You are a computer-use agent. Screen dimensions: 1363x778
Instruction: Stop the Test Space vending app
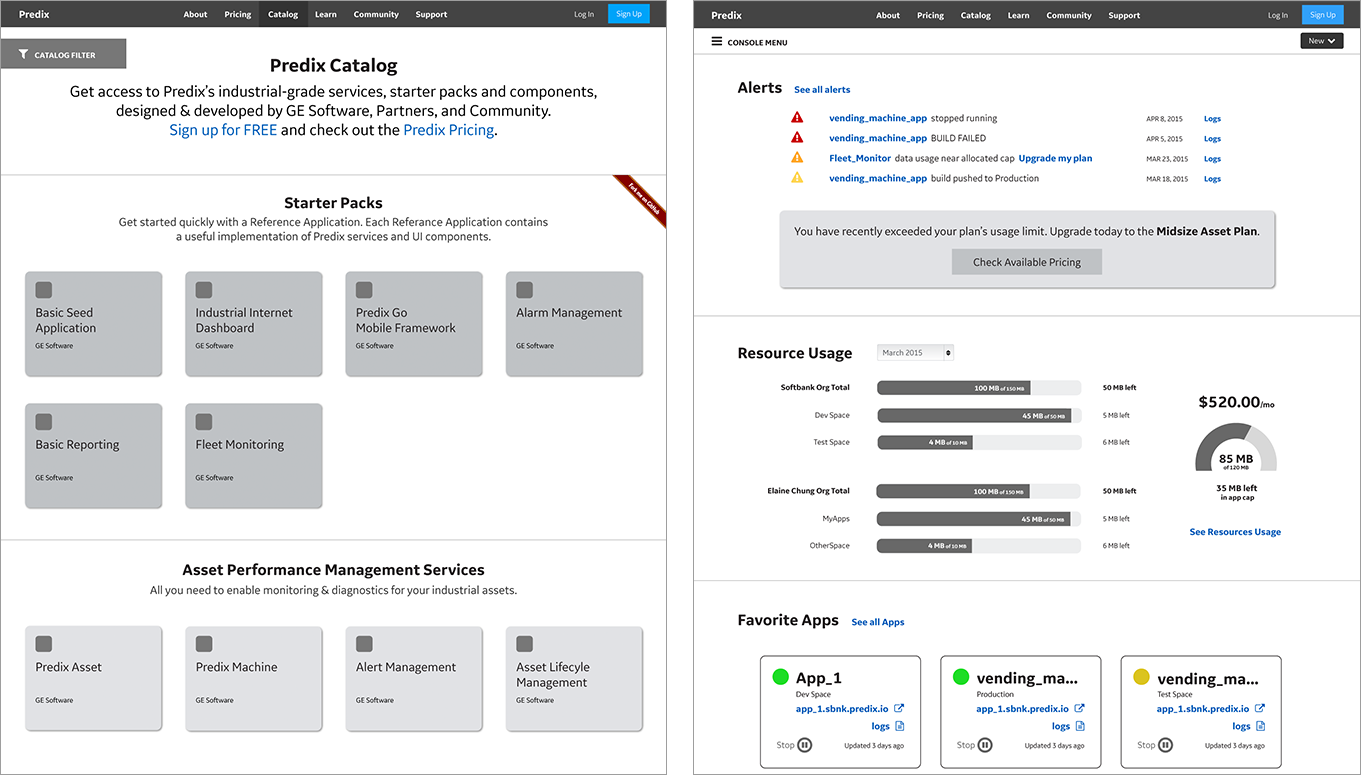click(1166, 745)
